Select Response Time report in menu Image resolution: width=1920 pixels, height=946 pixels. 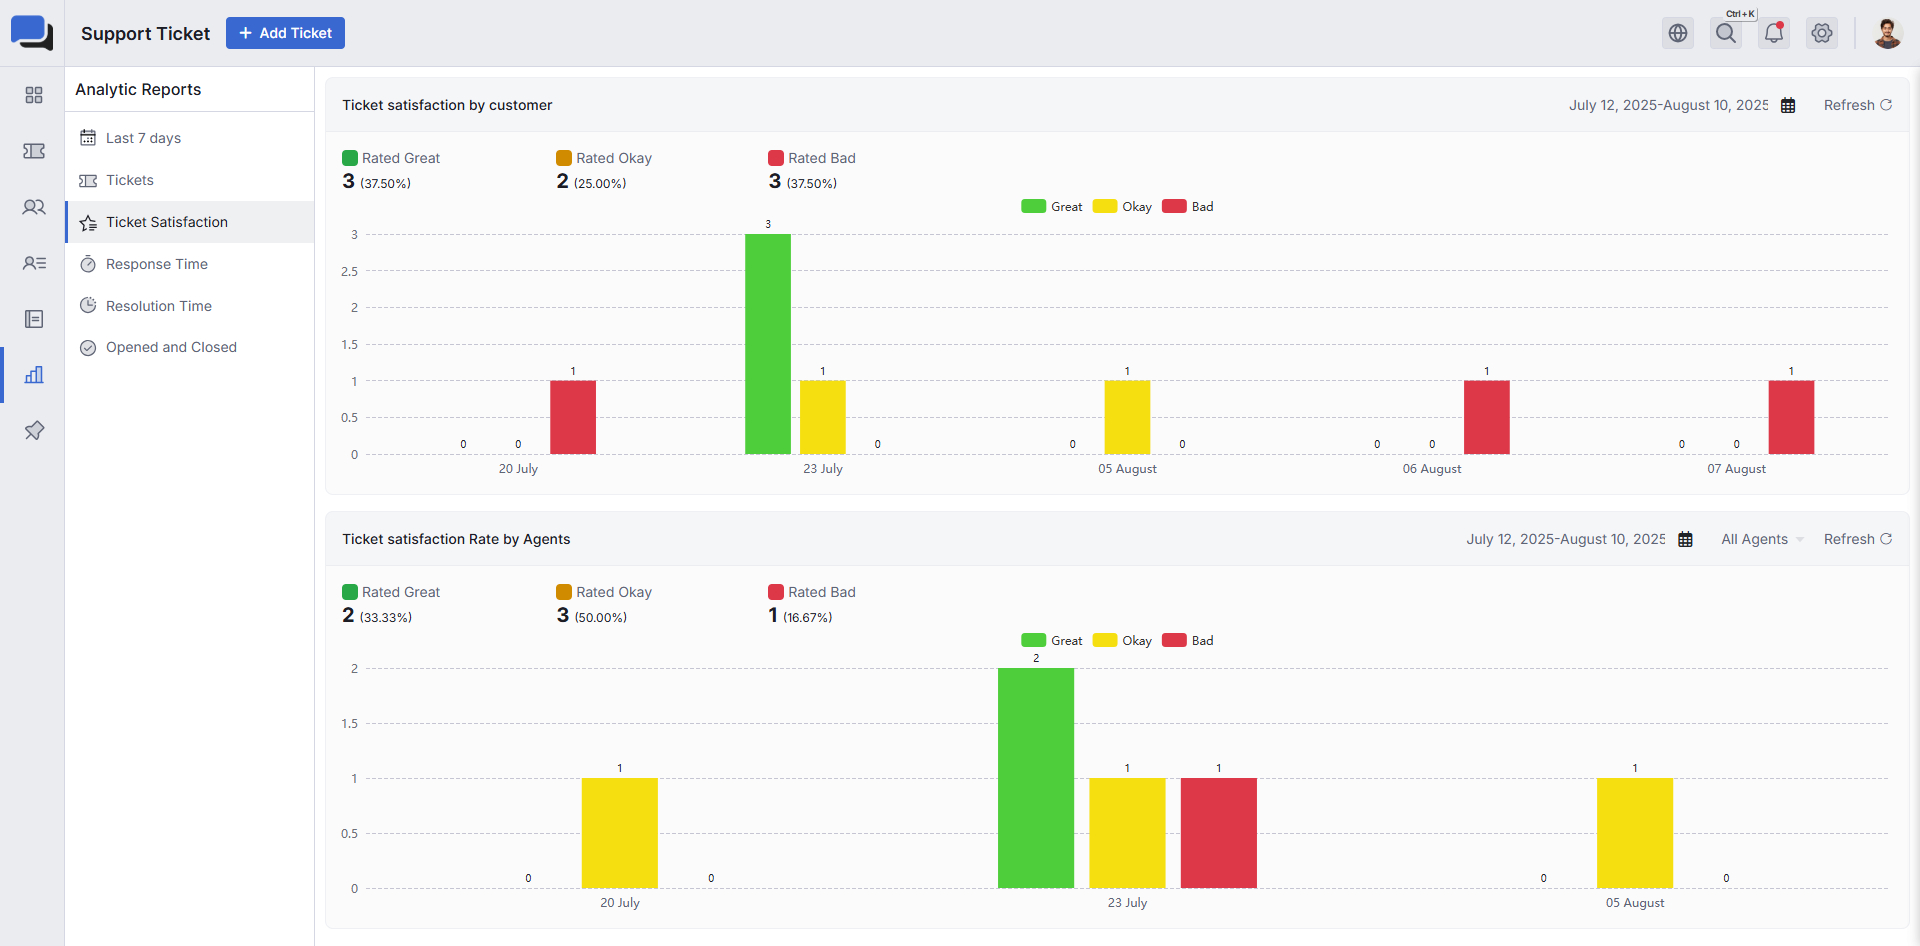pyautogui.click(x=157, y=264)
